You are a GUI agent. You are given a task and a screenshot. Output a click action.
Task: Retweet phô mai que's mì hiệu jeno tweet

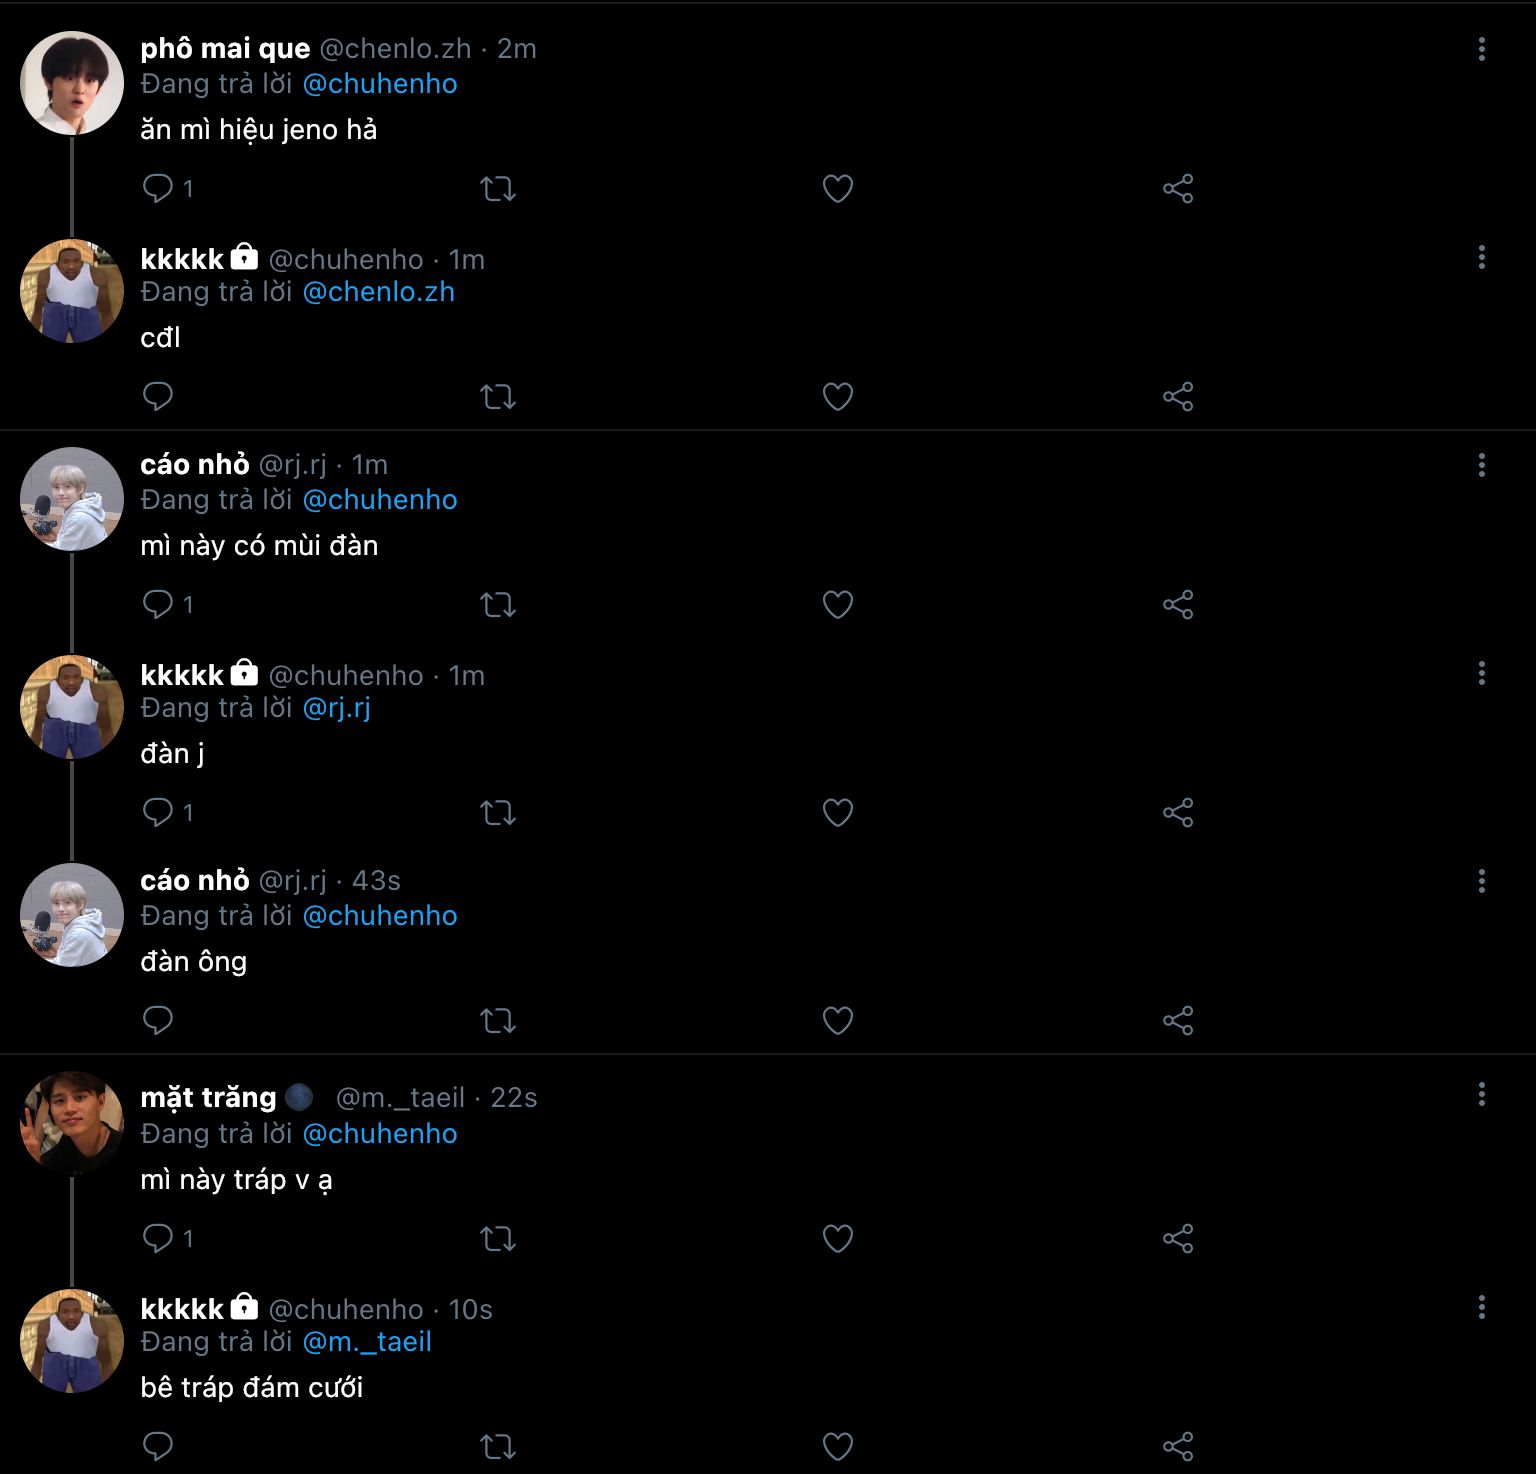coord(498,188)
